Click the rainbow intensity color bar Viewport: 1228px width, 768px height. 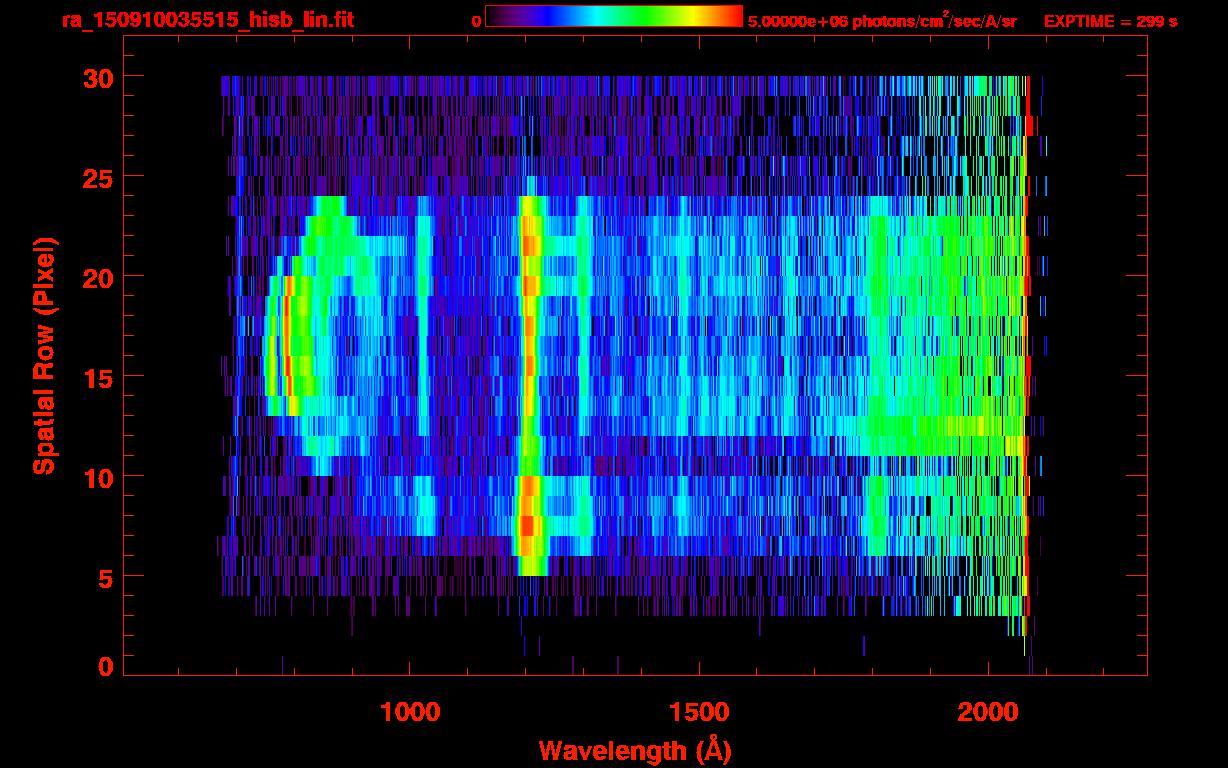click(x=614, y=16)
